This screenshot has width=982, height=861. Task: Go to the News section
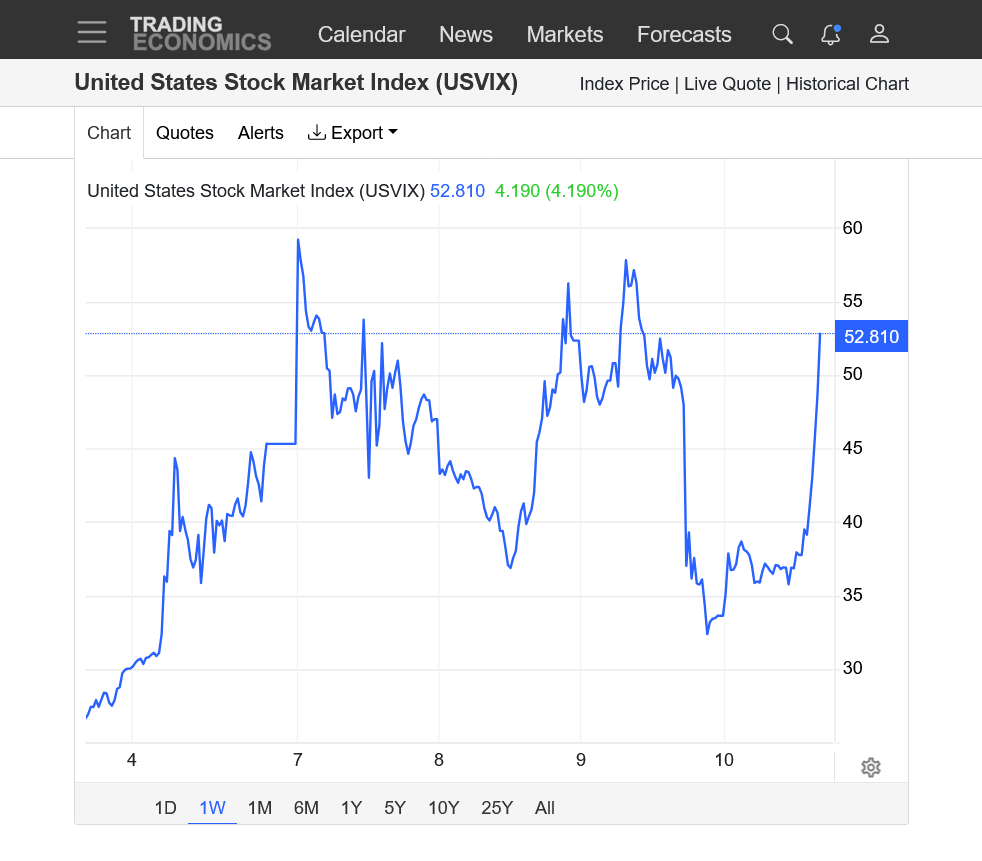(466, 34)
